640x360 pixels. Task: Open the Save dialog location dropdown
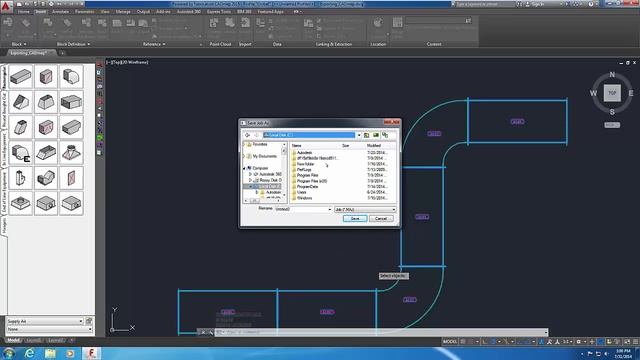359,135
